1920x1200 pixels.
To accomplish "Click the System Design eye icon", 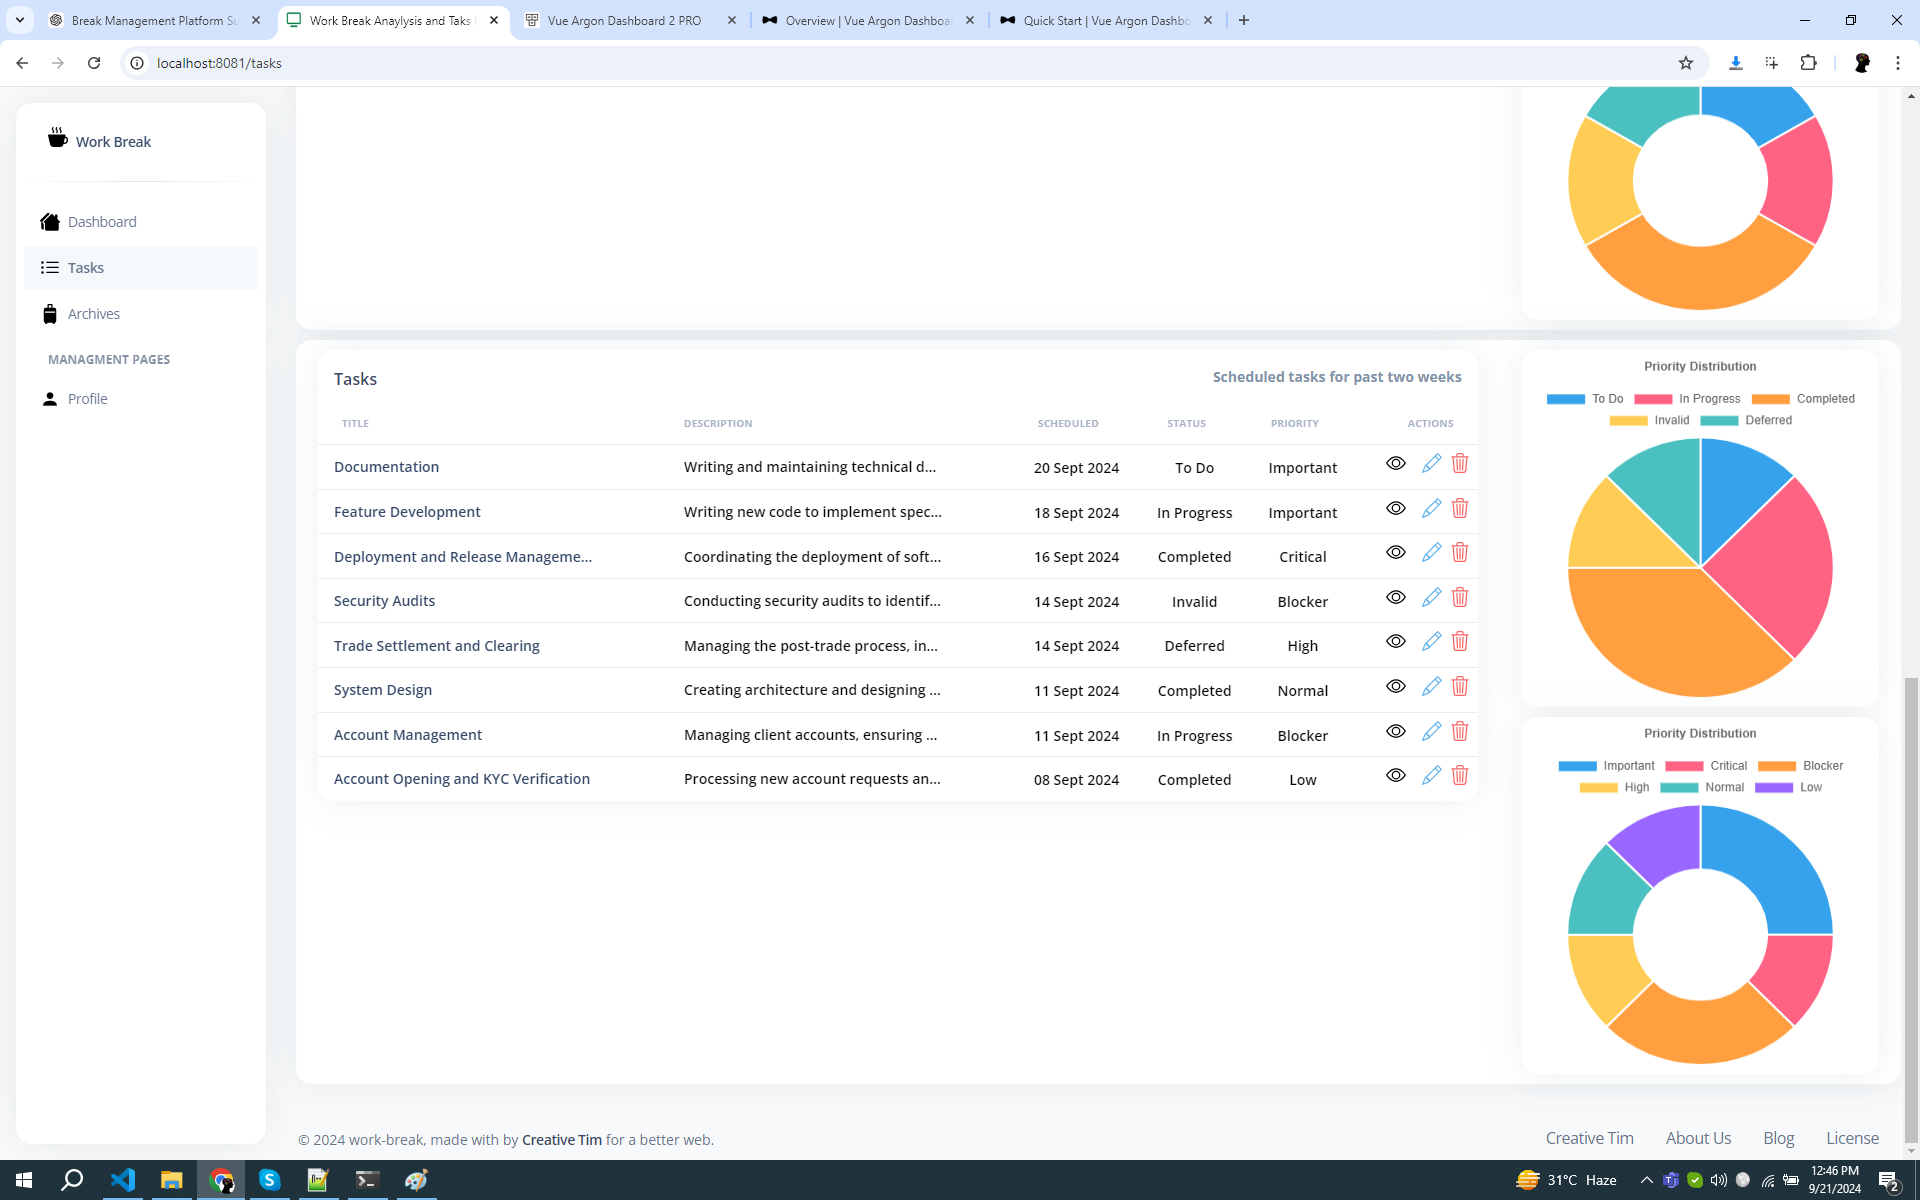I will pyautogui.click(x=1396, y=687).
